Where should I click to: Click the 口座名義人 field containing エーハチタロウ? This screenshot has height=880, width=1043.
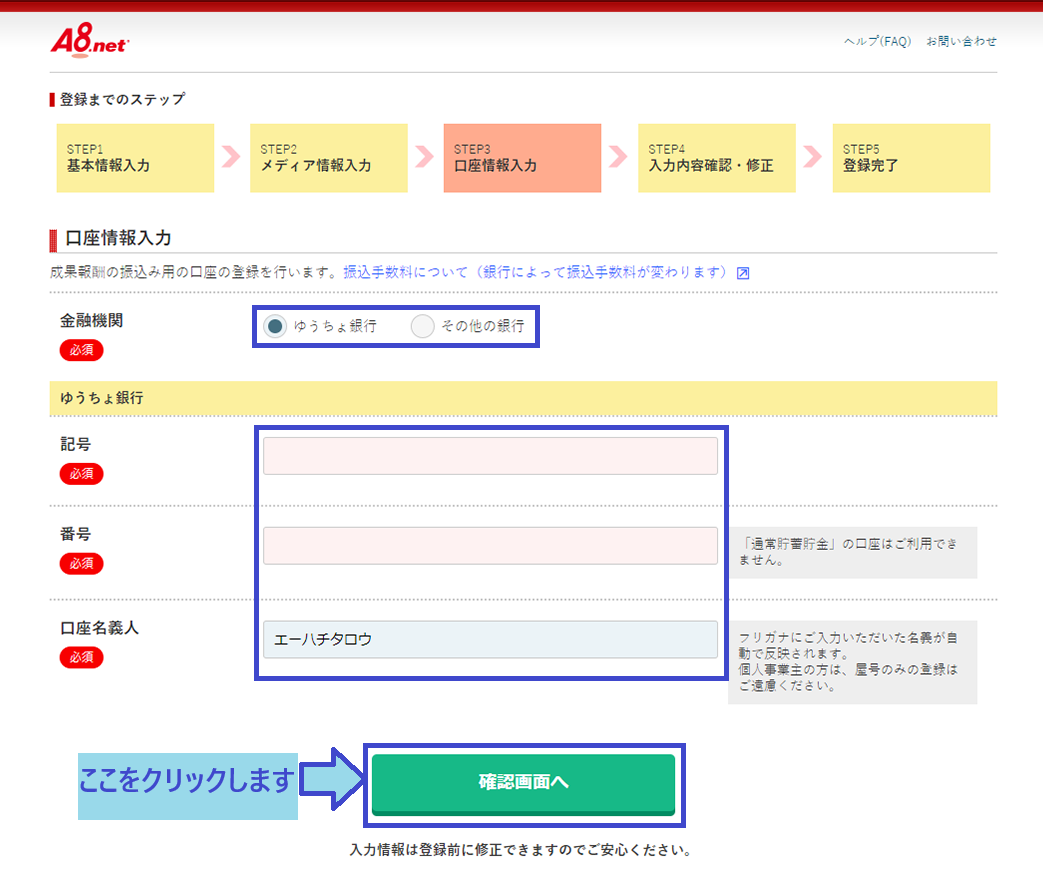coord(490,640)
